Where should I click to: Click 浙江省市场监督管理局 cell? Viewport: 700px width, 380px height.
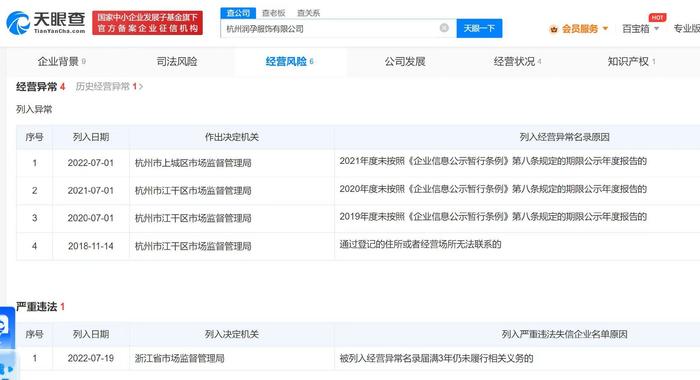(x=179, y=358)
